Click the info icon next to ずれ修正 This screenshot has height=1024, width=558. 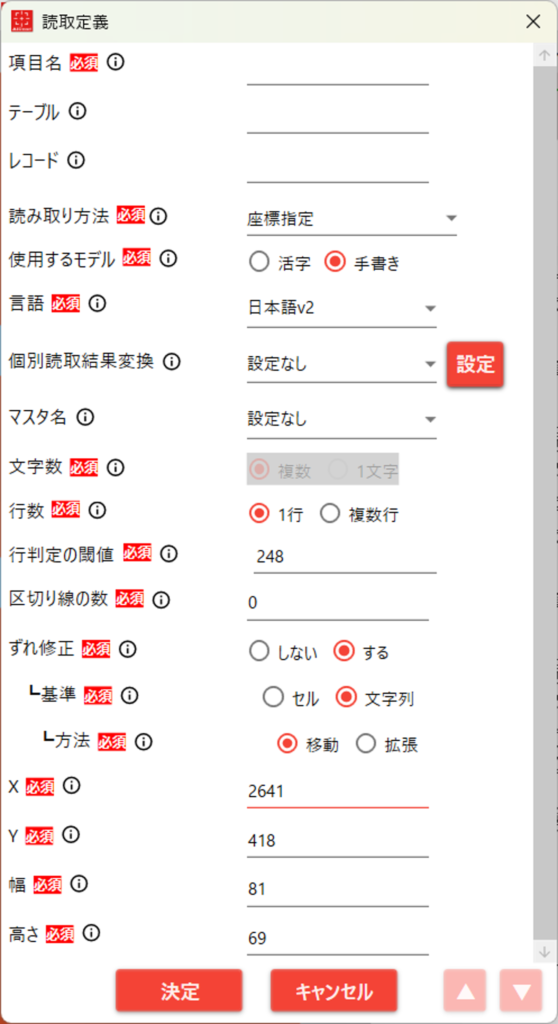click(x=127, y=649)
